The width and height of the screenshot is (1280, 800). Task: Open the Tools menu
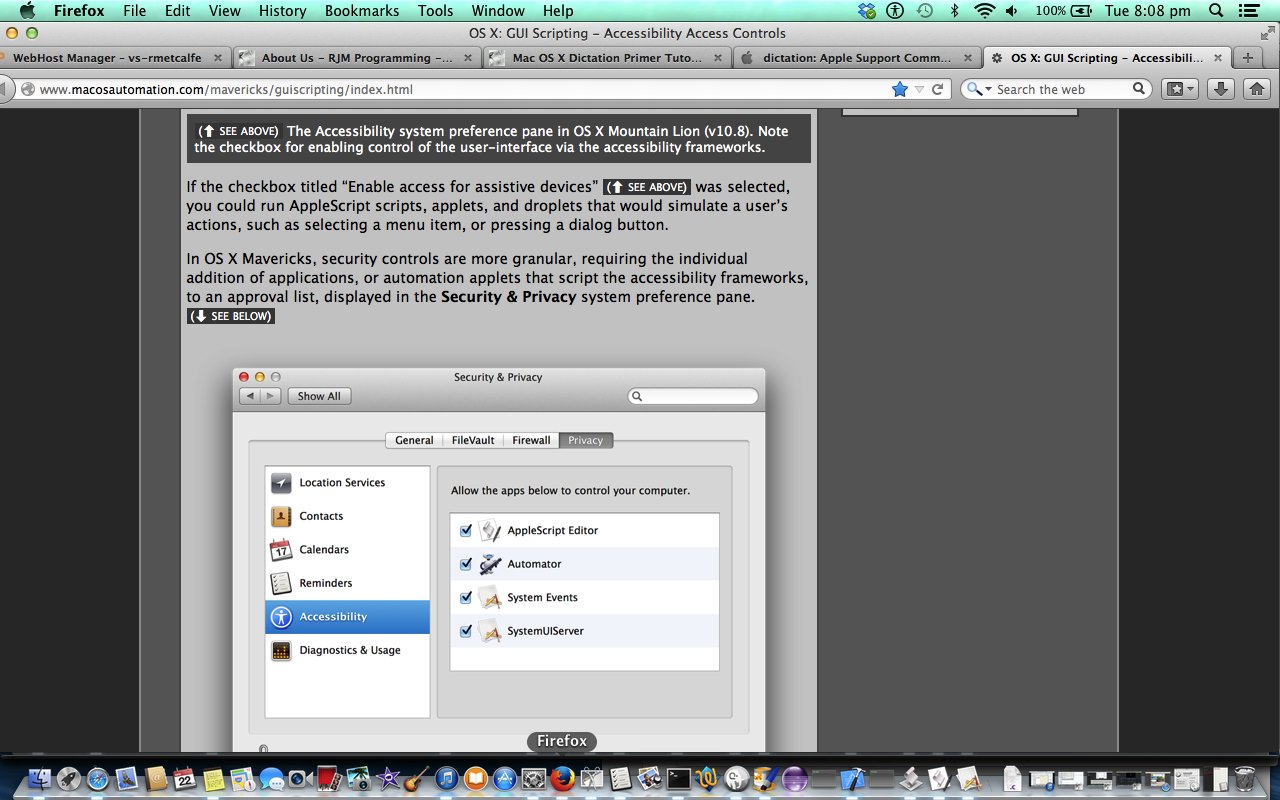pos(436,11)
